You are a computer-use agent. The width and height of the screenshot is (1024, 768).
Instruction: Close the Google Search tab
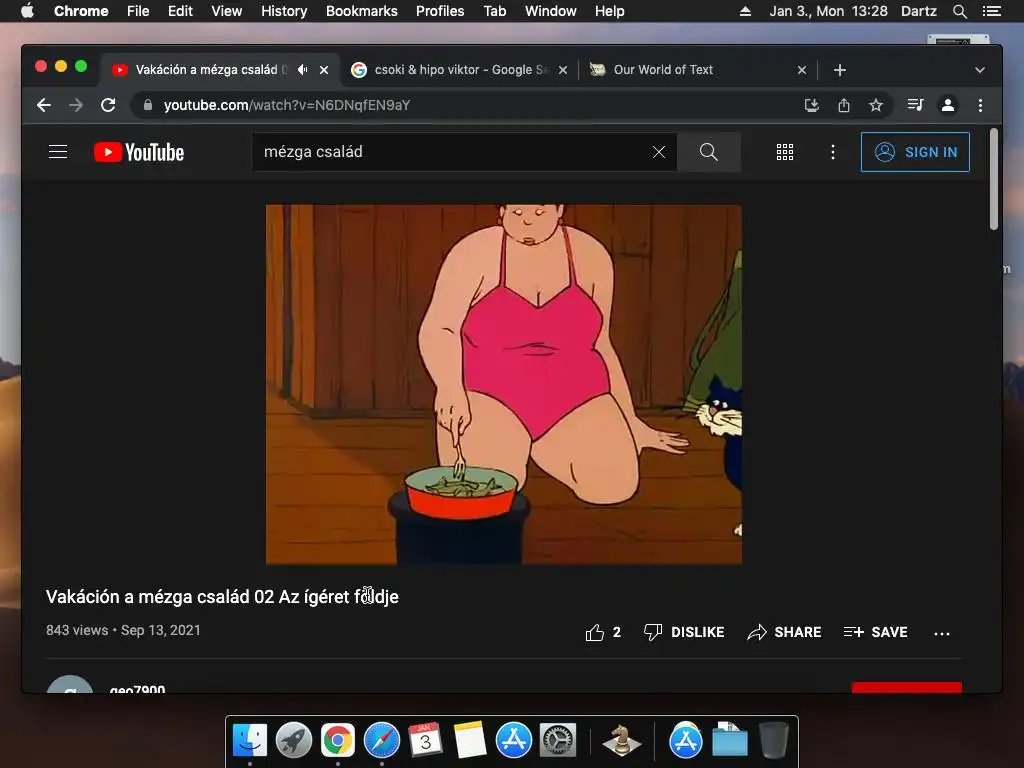(563, 70)
